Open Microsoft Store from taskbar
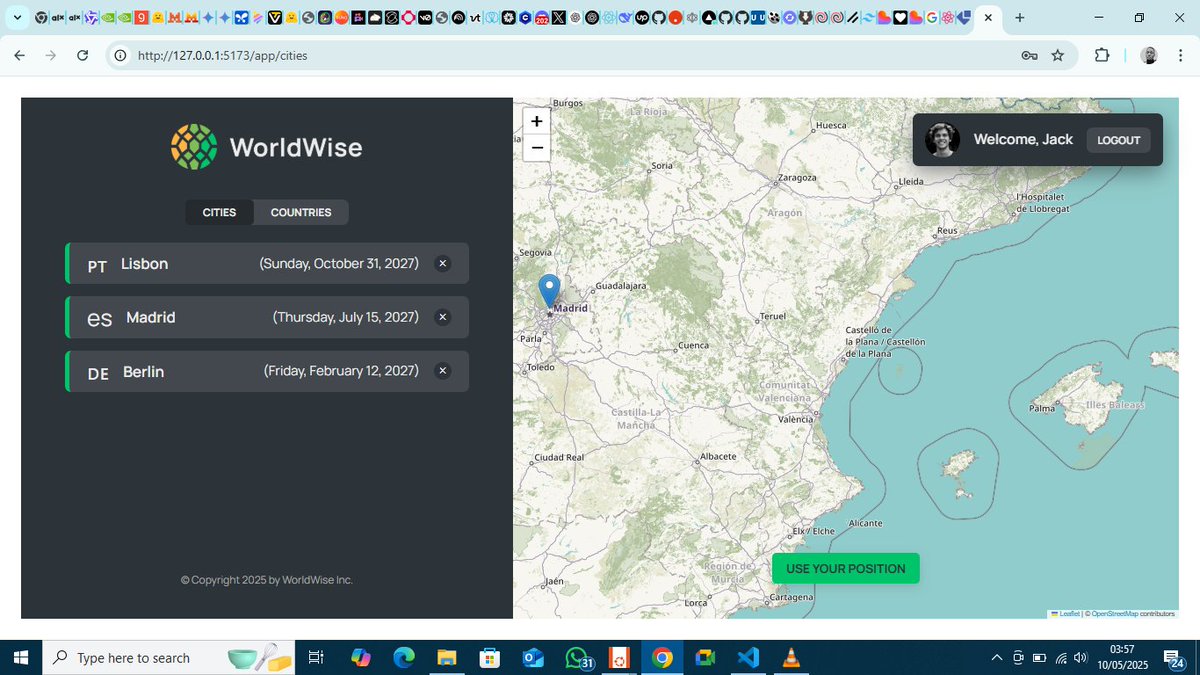The height and width of the screenshot is (675, 1200). [489, 657]
